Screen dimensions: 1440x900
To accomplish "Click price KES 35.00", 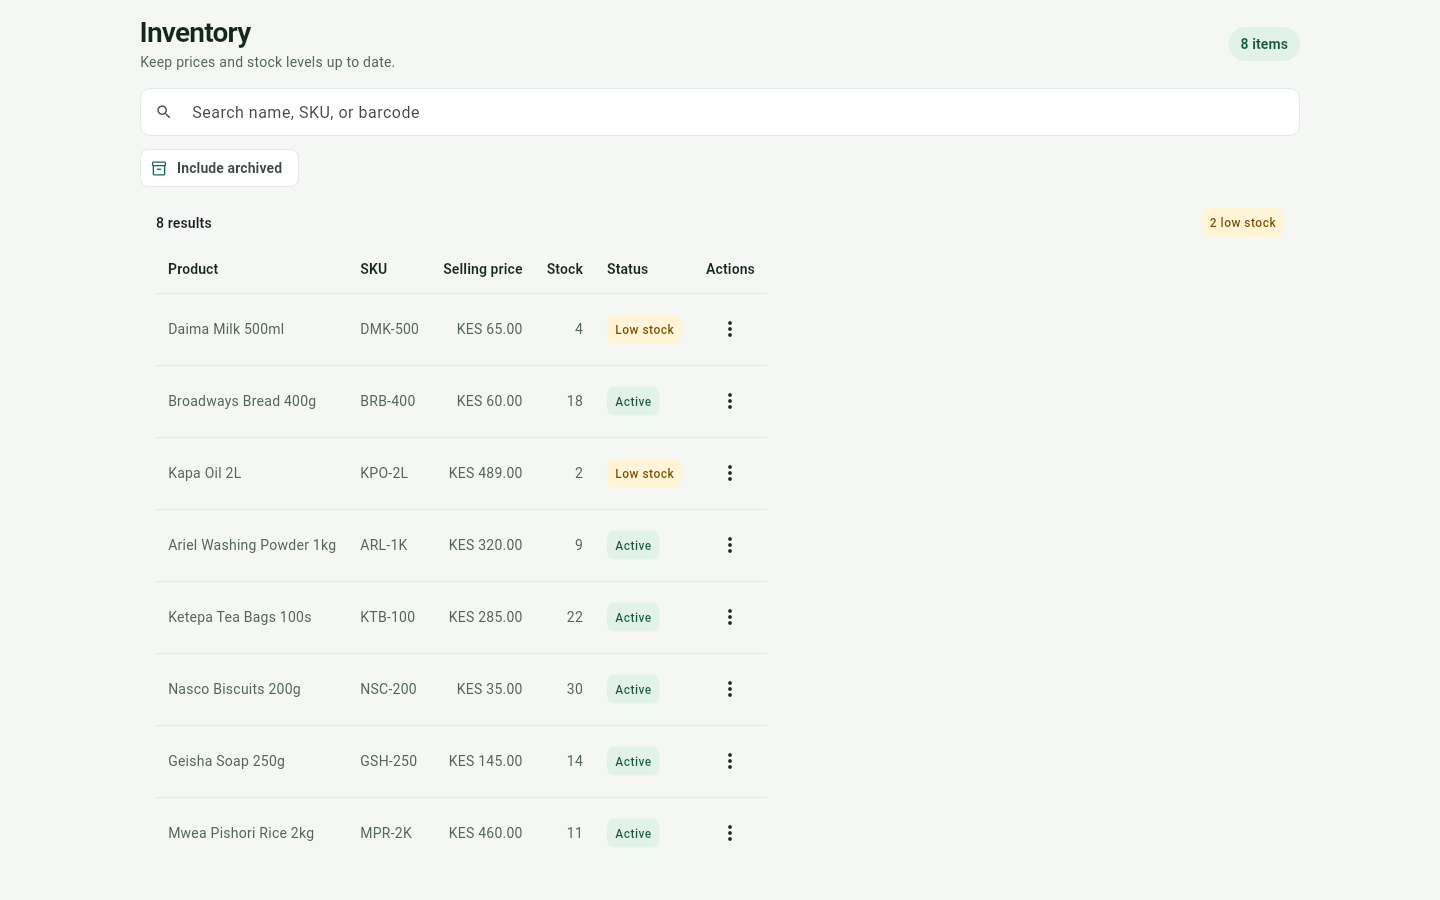I will (489, 689).
